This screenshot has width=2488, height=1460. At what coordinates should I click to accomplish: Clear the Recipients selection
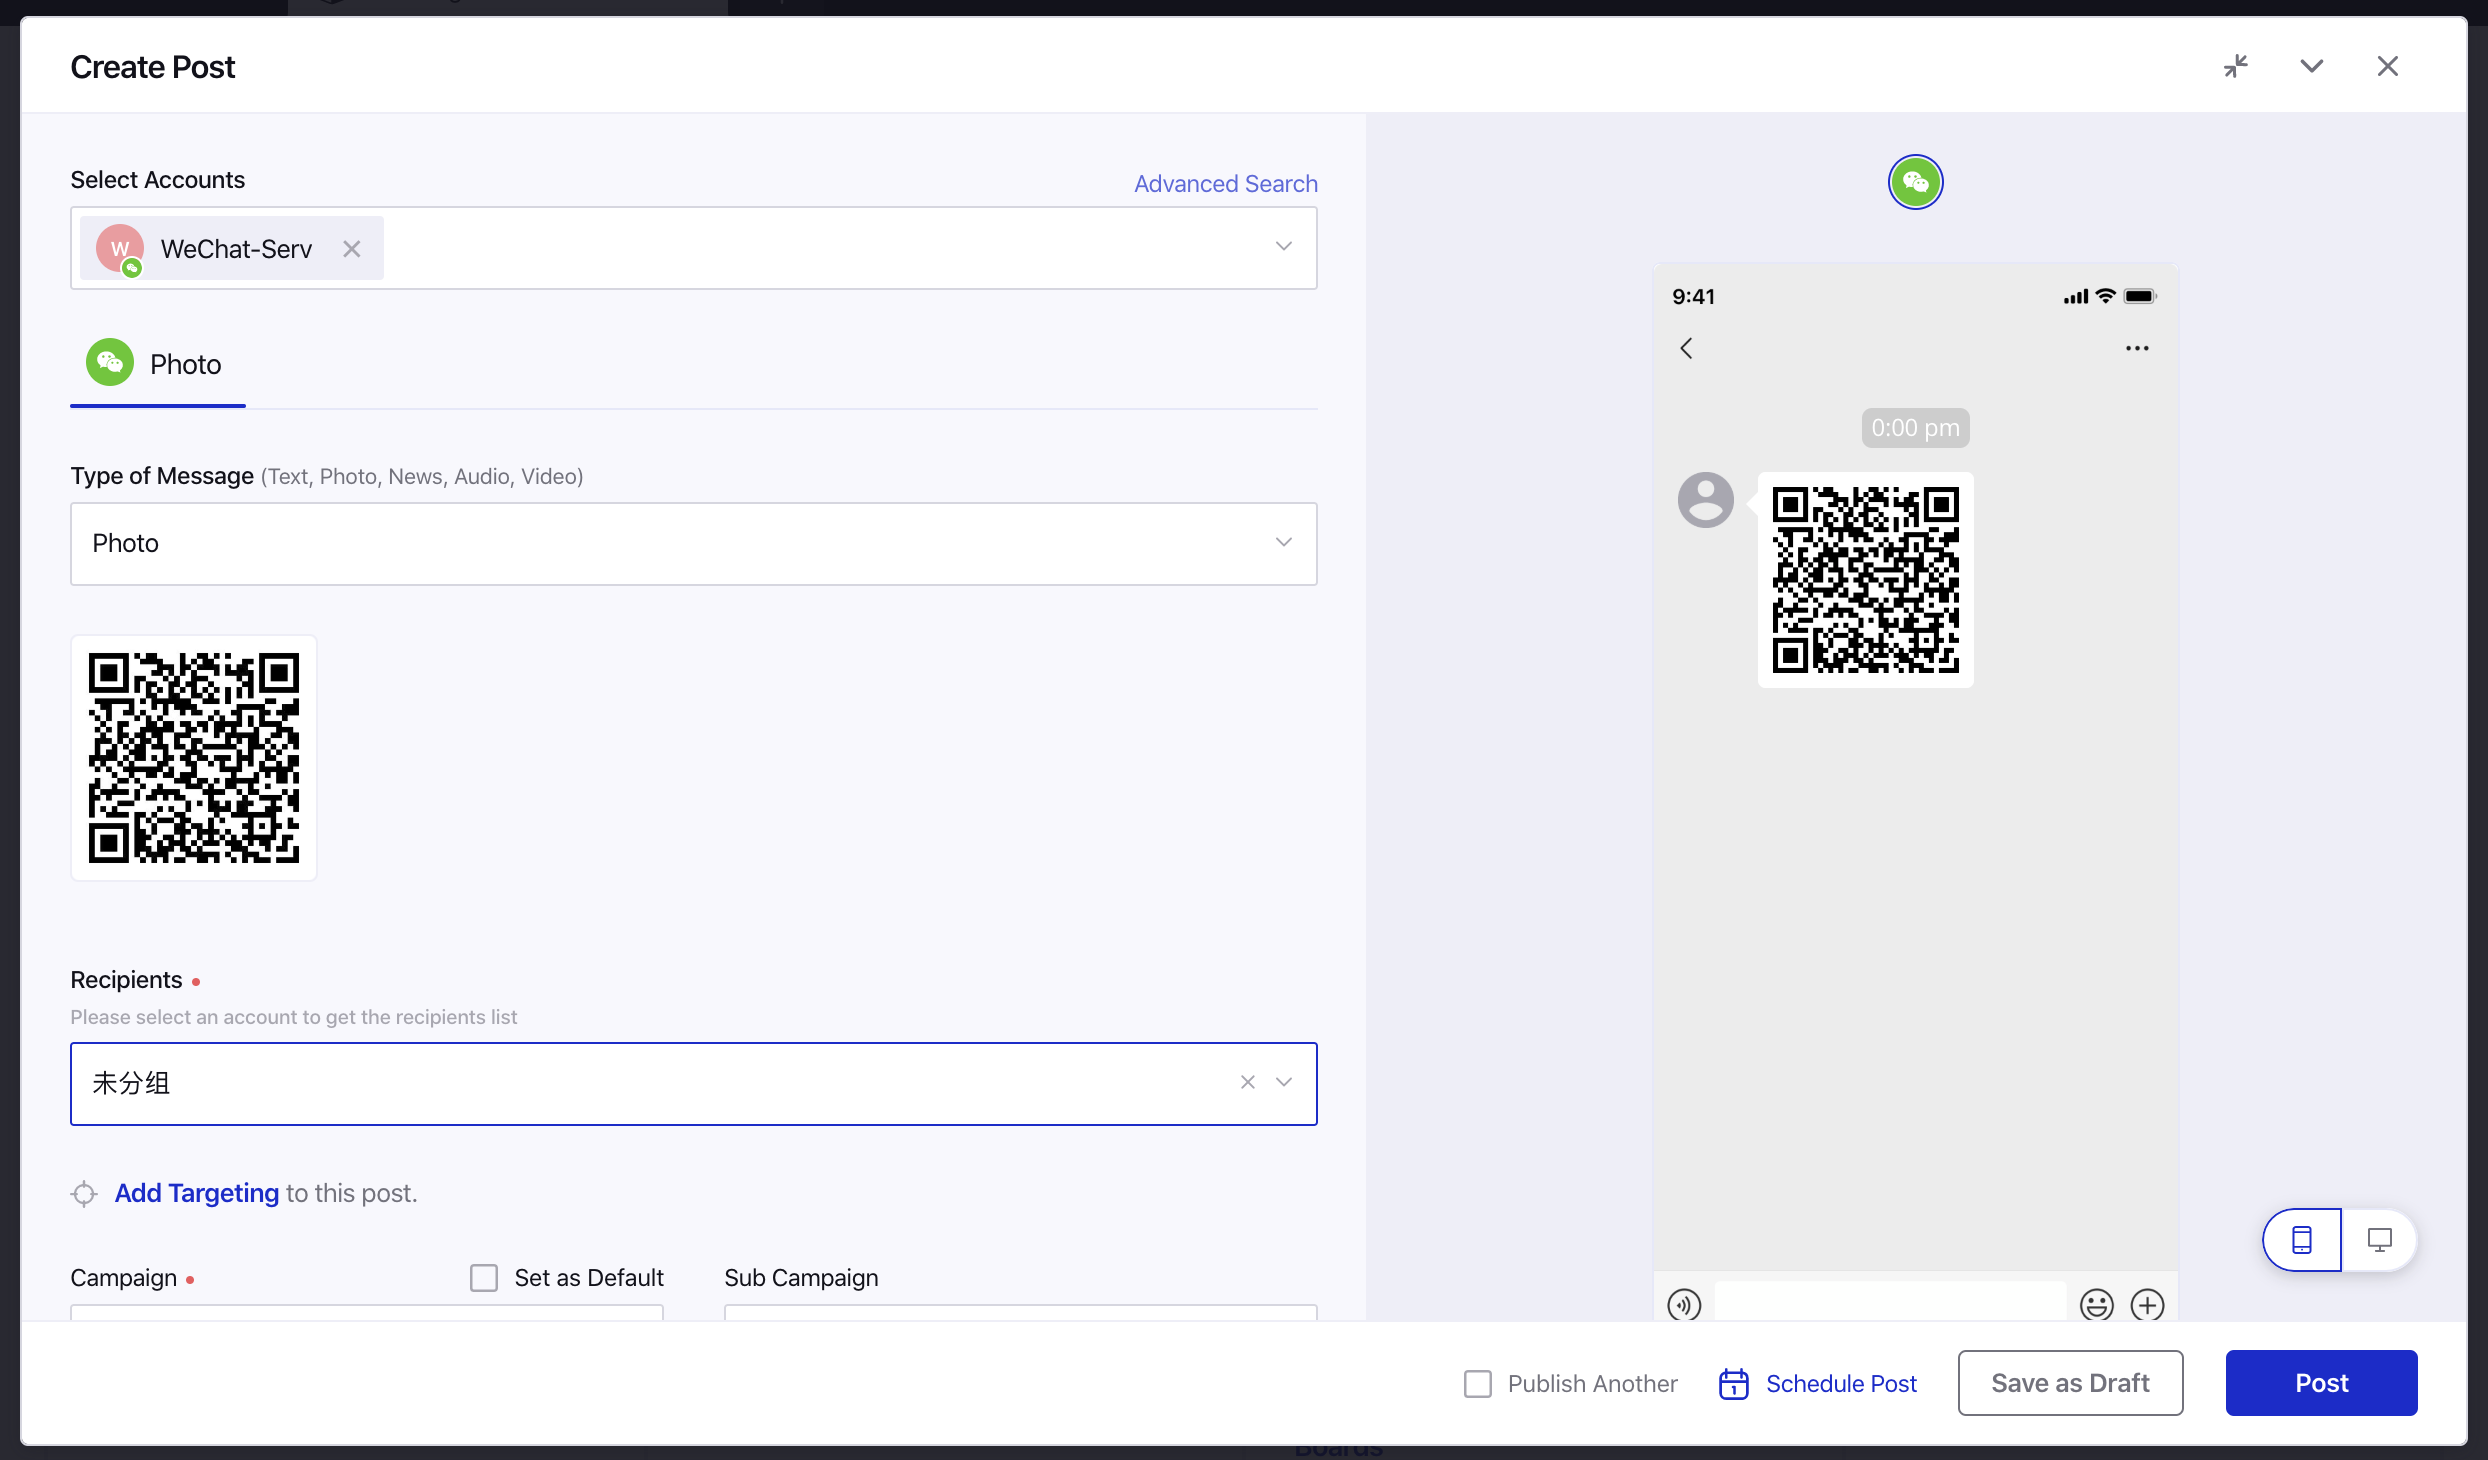click(x=1247, y=1082)
